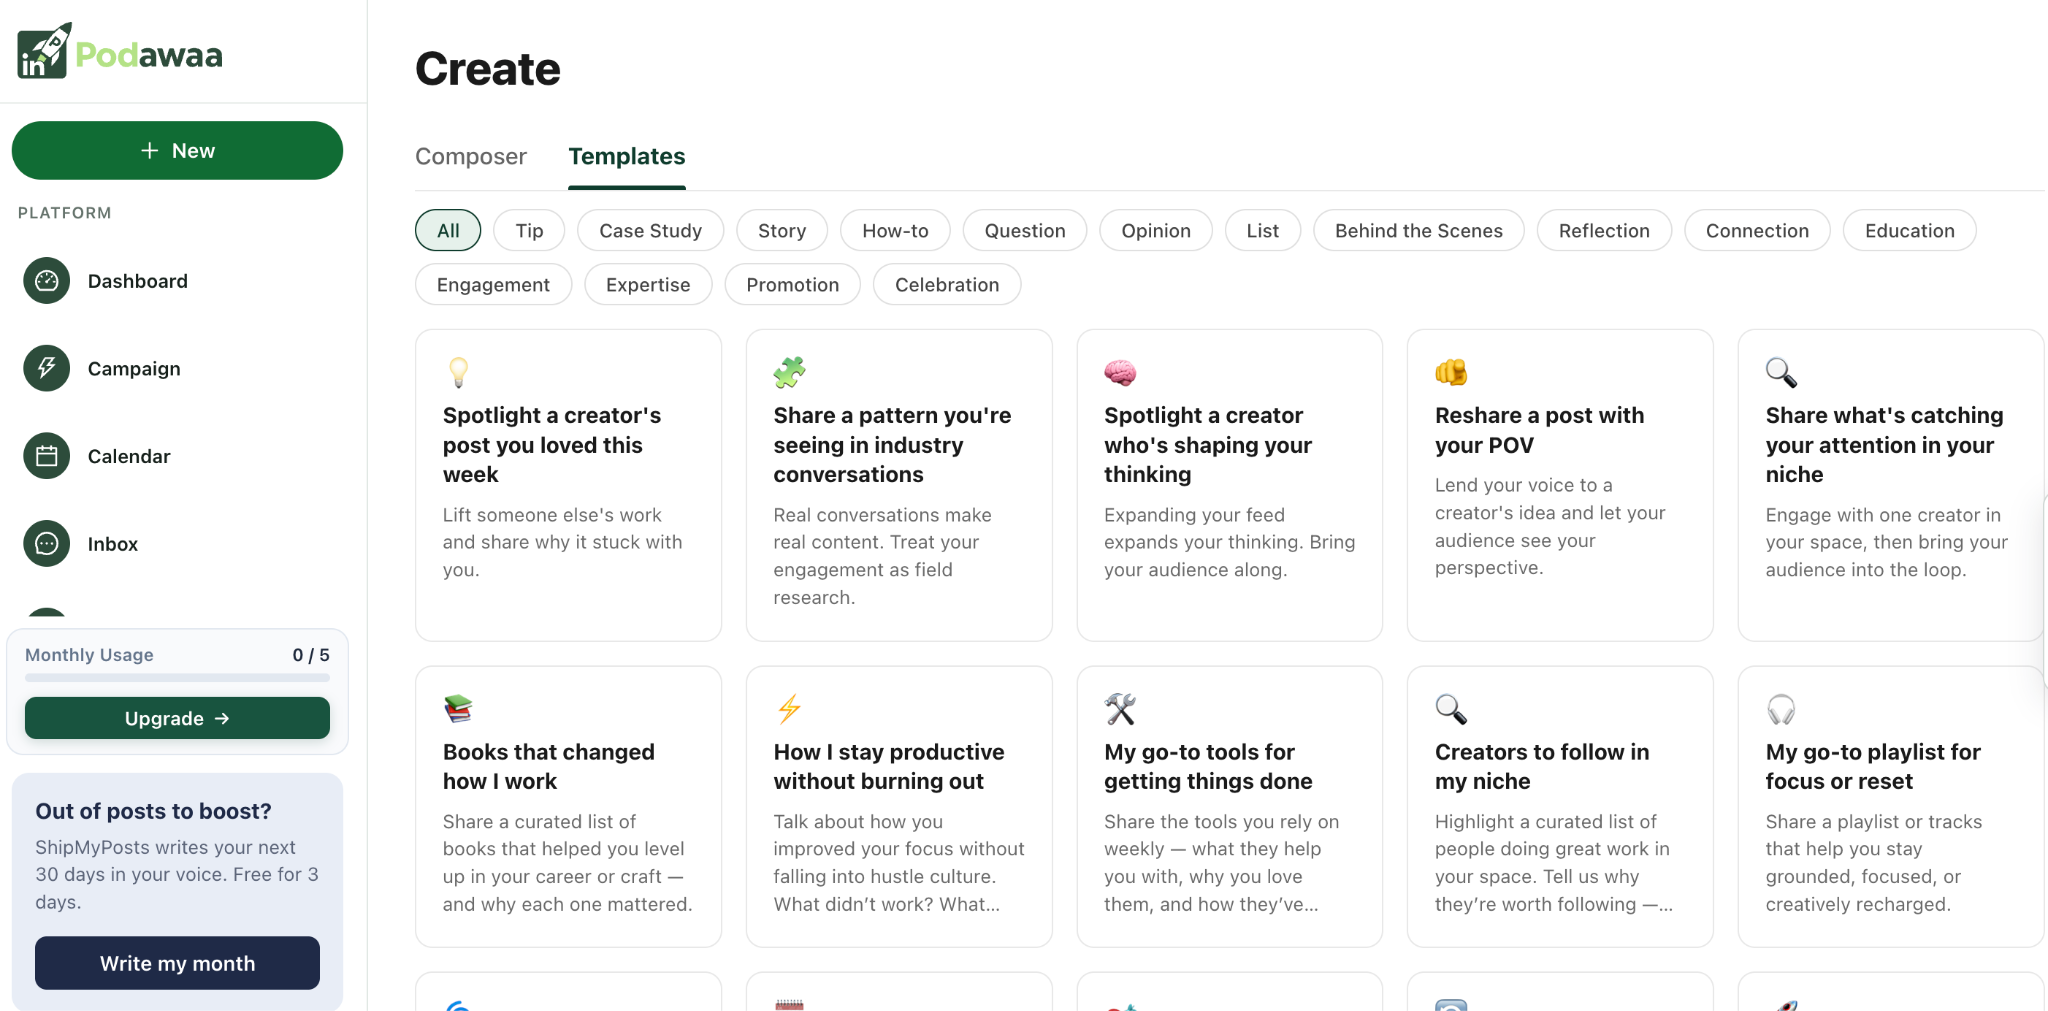This screenshot has width=2048, height=1011.
Task: Select the Connection filter chip
Action: [1757, 230]
